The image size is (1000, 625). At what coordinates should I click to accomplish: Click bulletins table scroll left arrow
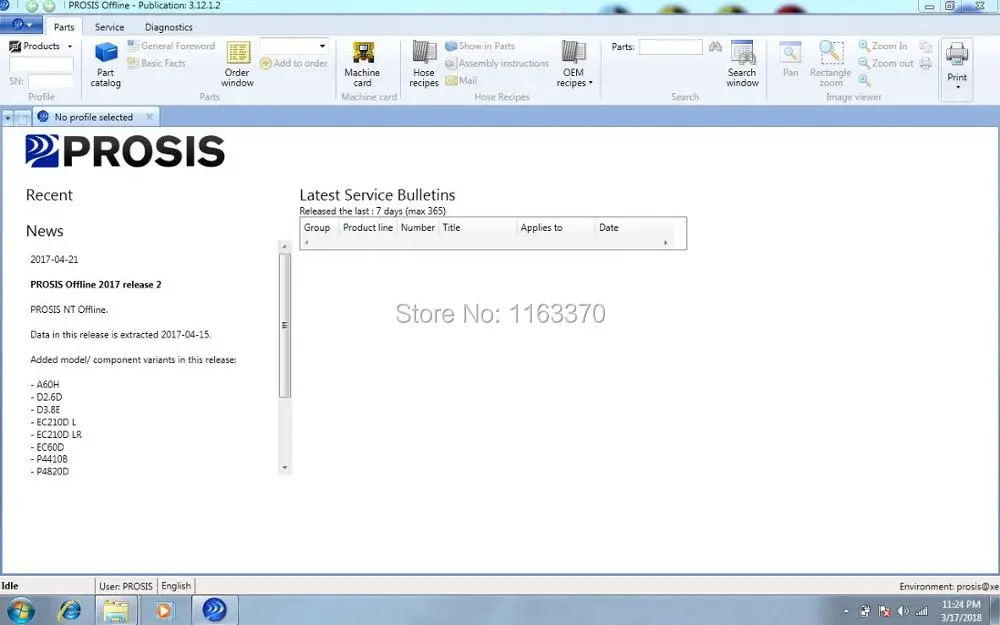click(x=307, y=242)
